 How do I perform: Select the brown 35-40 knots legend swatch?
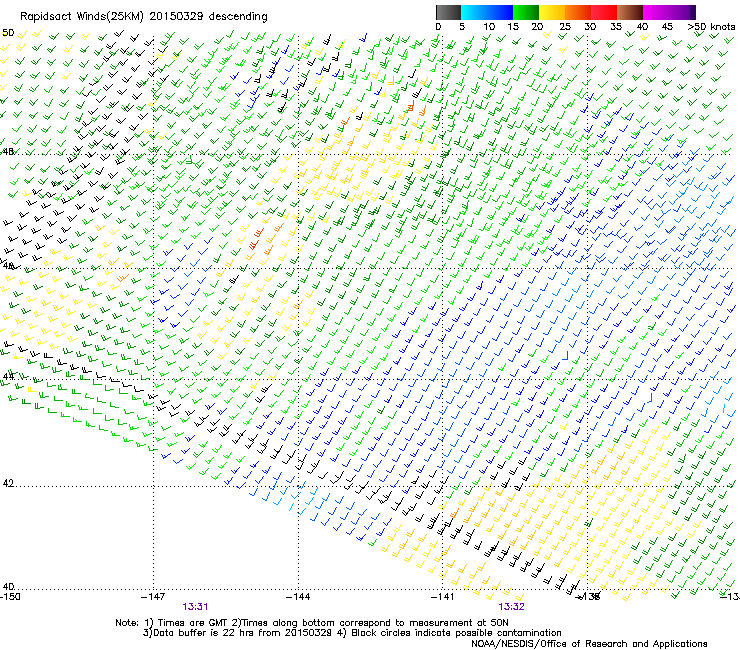pos(630,12)
